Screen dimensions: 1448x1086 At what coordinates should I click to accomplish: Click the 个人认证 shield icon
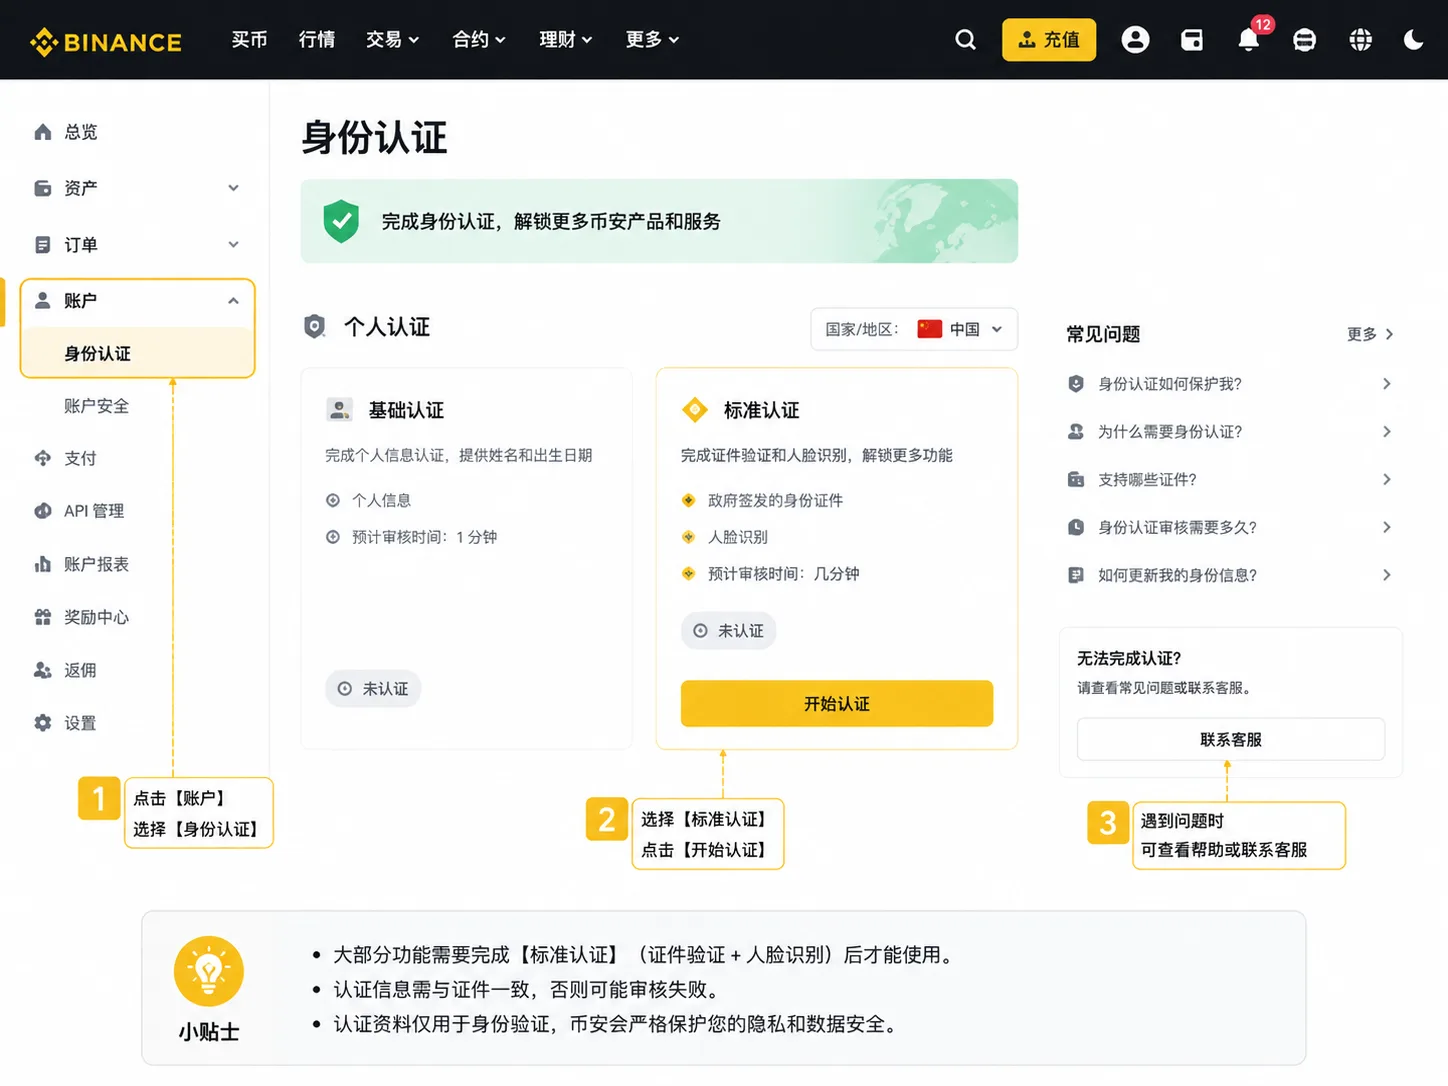click(315, 327)
